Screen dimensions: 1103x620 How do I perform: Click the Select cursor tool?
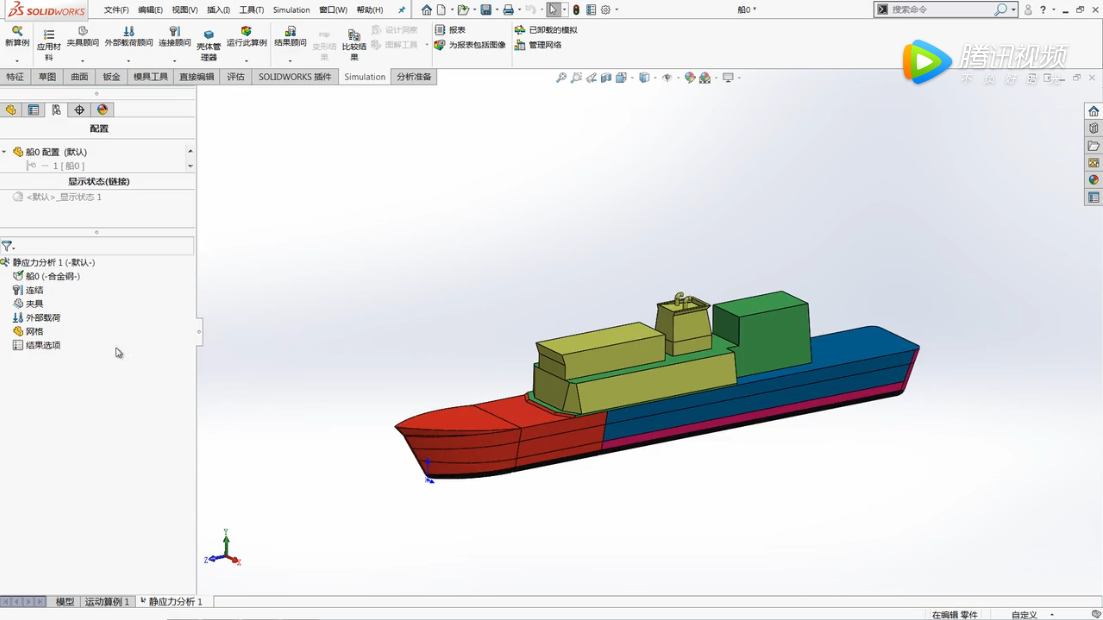(x=554, y=10)
